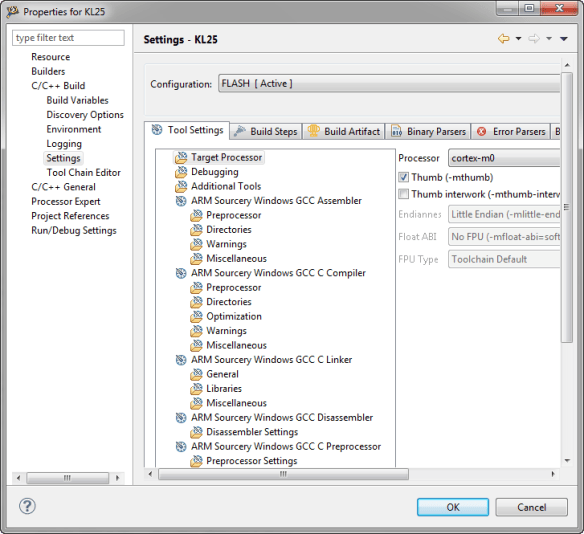Viewport: 584px width, 534px height.
Task: Open the Logging page
Action: pos(64,144)
